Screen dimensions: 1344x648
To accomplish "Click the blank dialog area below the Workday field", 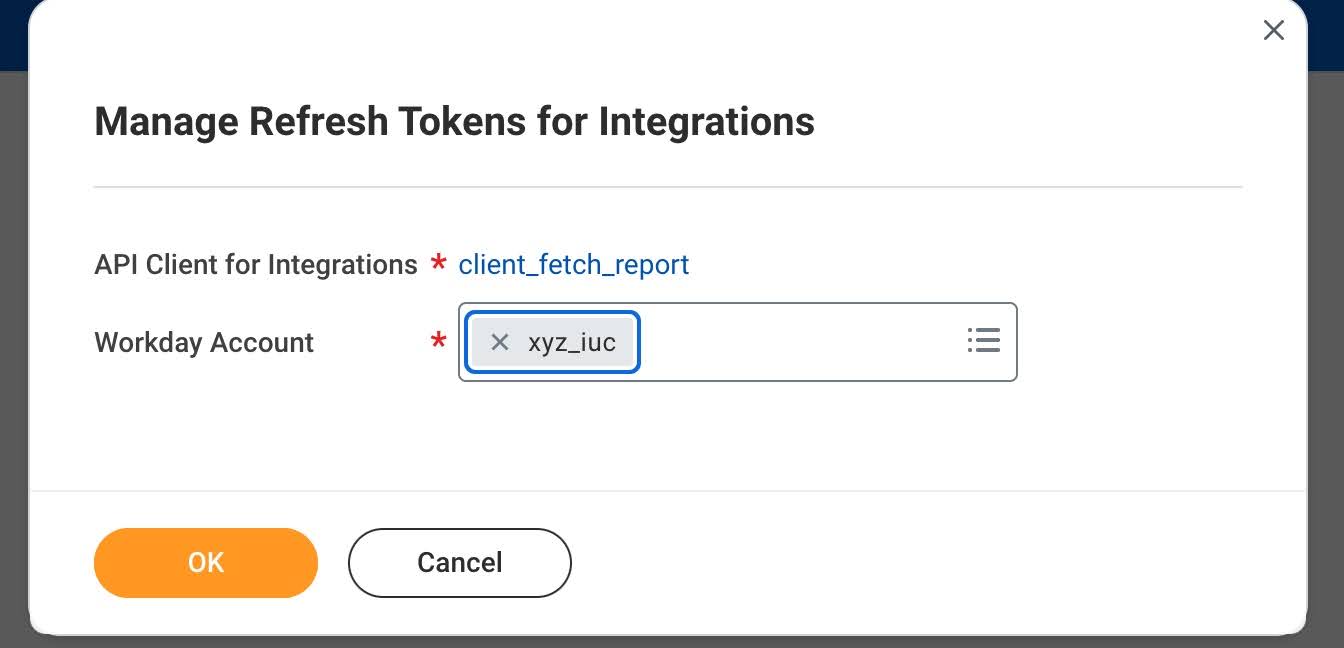I will (668, 435).
